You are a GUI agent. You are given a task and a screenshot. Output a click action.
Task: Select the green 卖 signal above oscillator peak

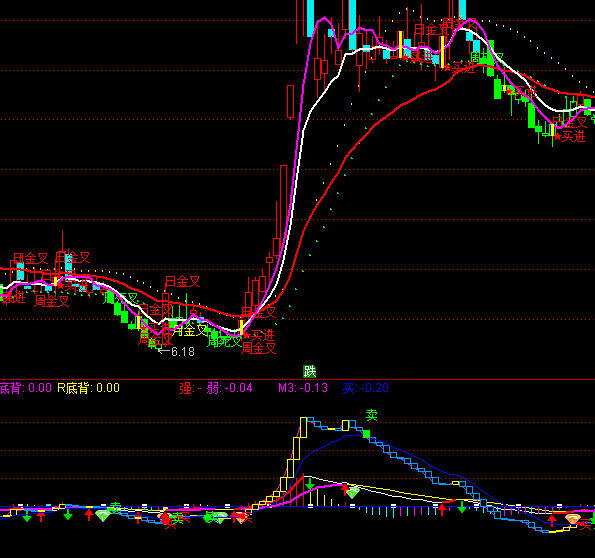(371, 415)
